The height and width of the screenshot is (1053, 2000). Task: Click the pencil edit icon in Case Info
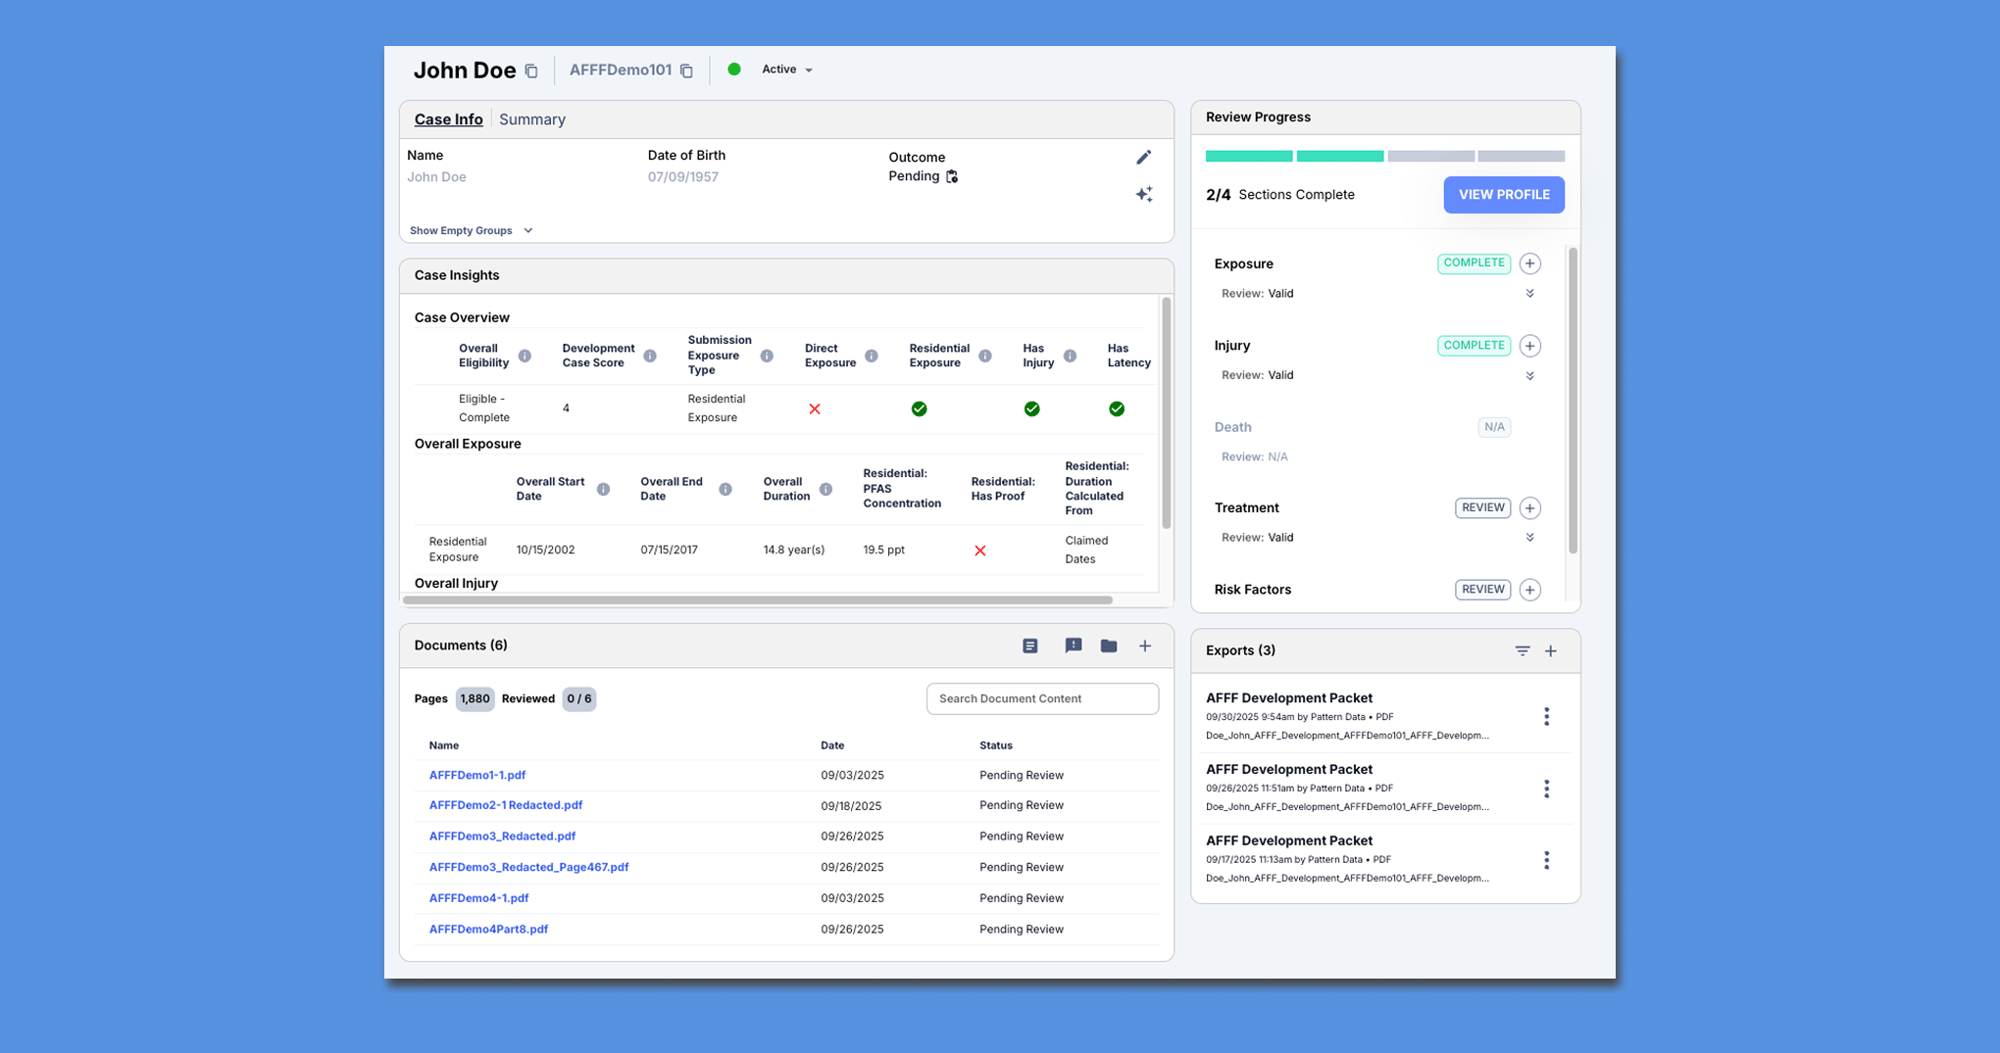point(1144,157)
